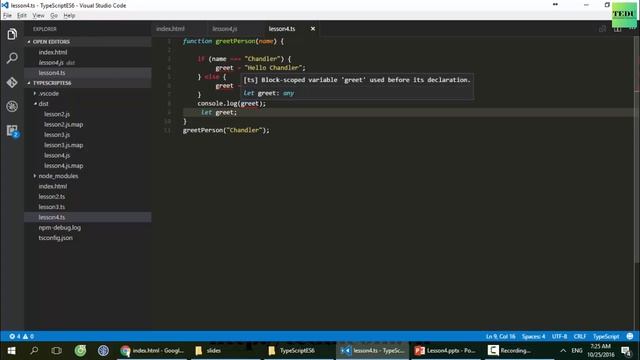Screen dimensions: 640x360
Task: Open lesson4.js.map in dist folder
Action: [63, 166]
